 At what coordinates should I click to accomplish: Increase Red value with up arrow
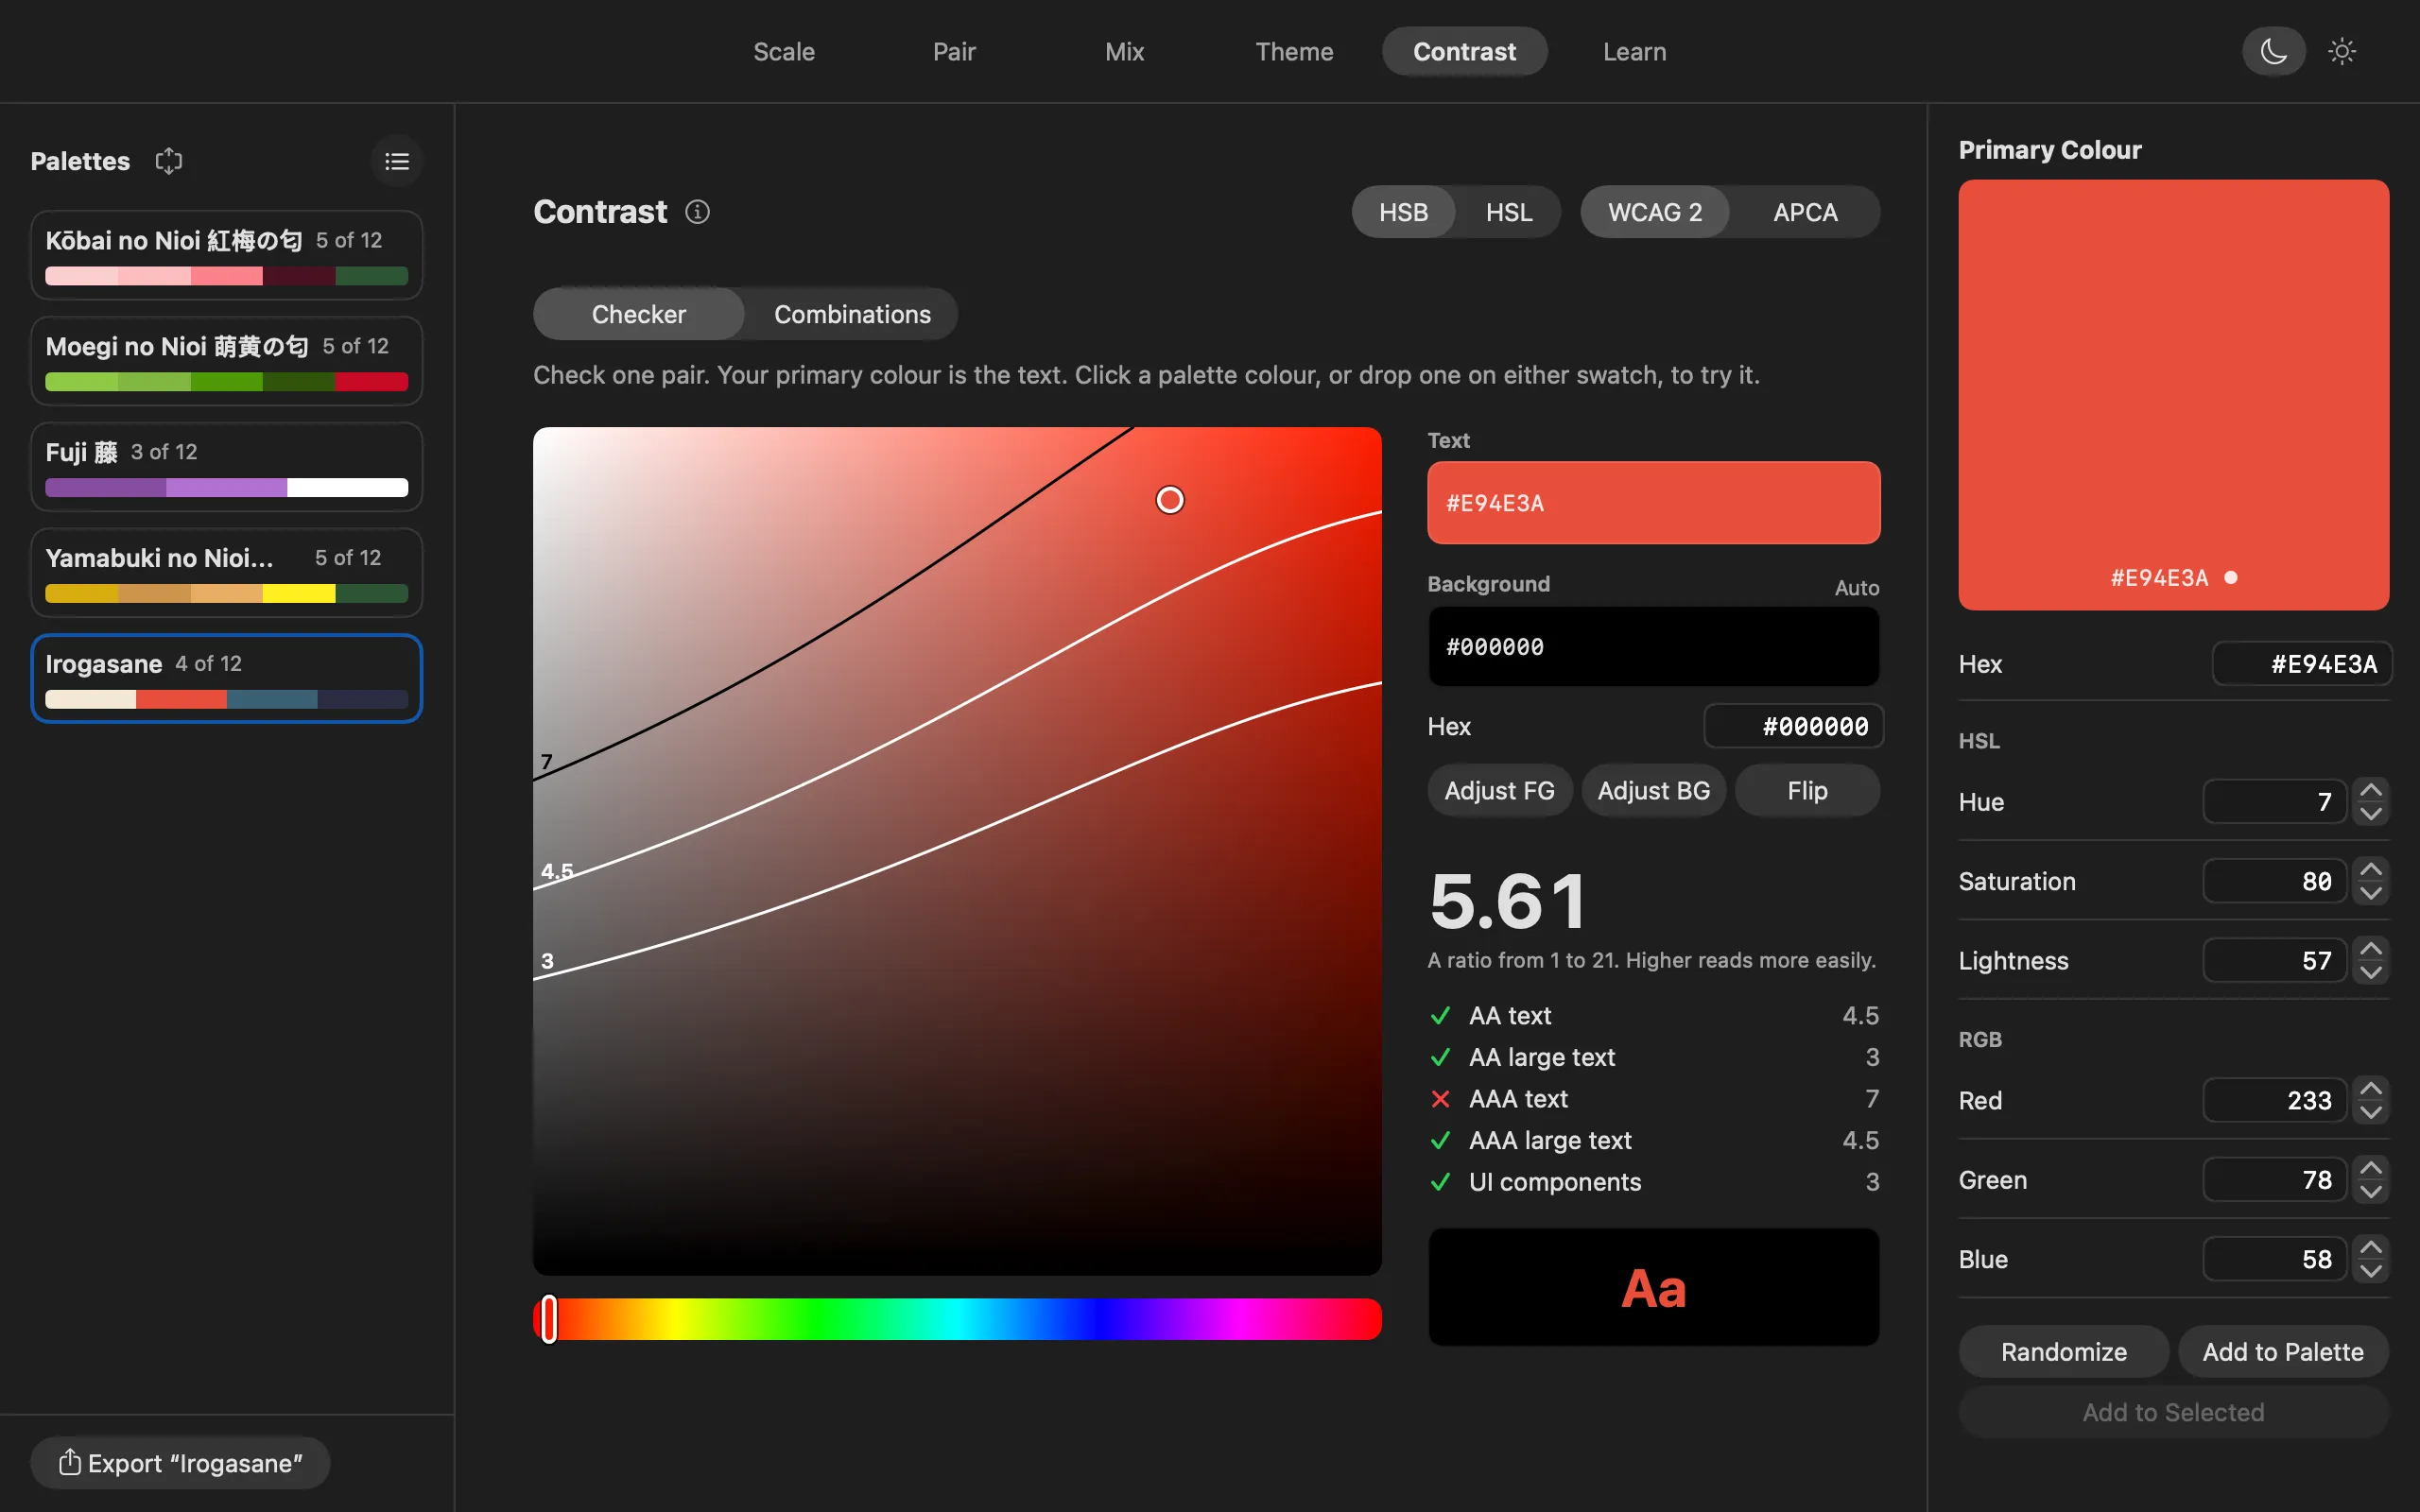tap(2370, 1088)
